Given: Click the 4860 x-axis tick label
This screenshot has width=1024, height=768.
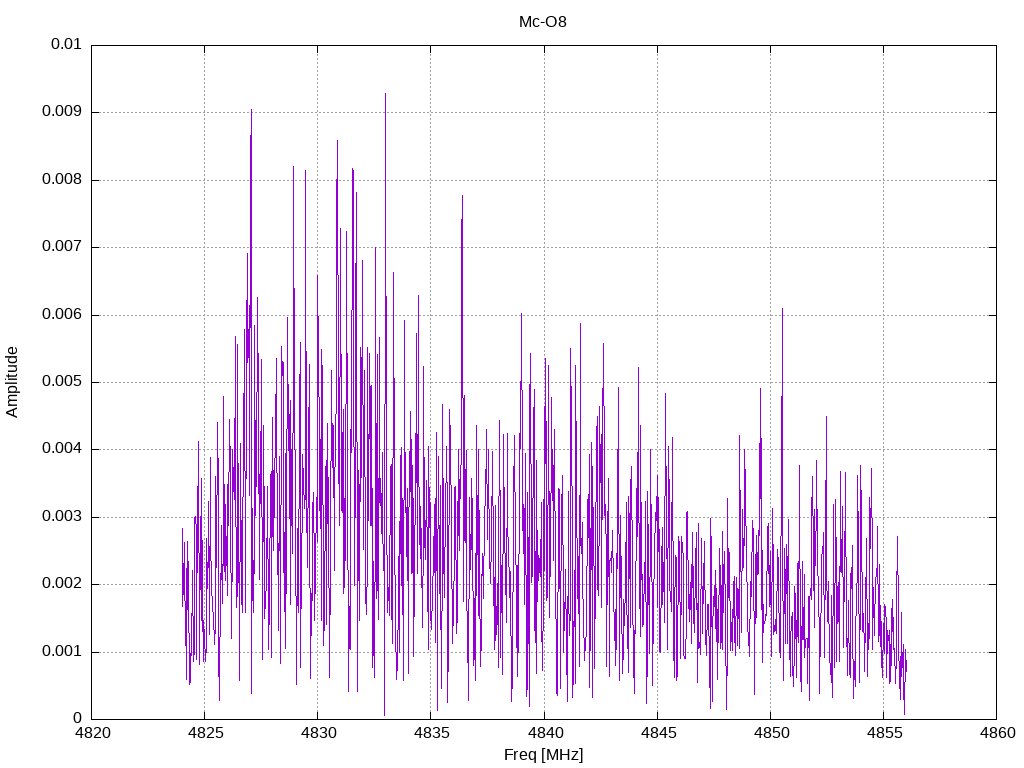Looking at the screenshot, I should pos(997,733).
